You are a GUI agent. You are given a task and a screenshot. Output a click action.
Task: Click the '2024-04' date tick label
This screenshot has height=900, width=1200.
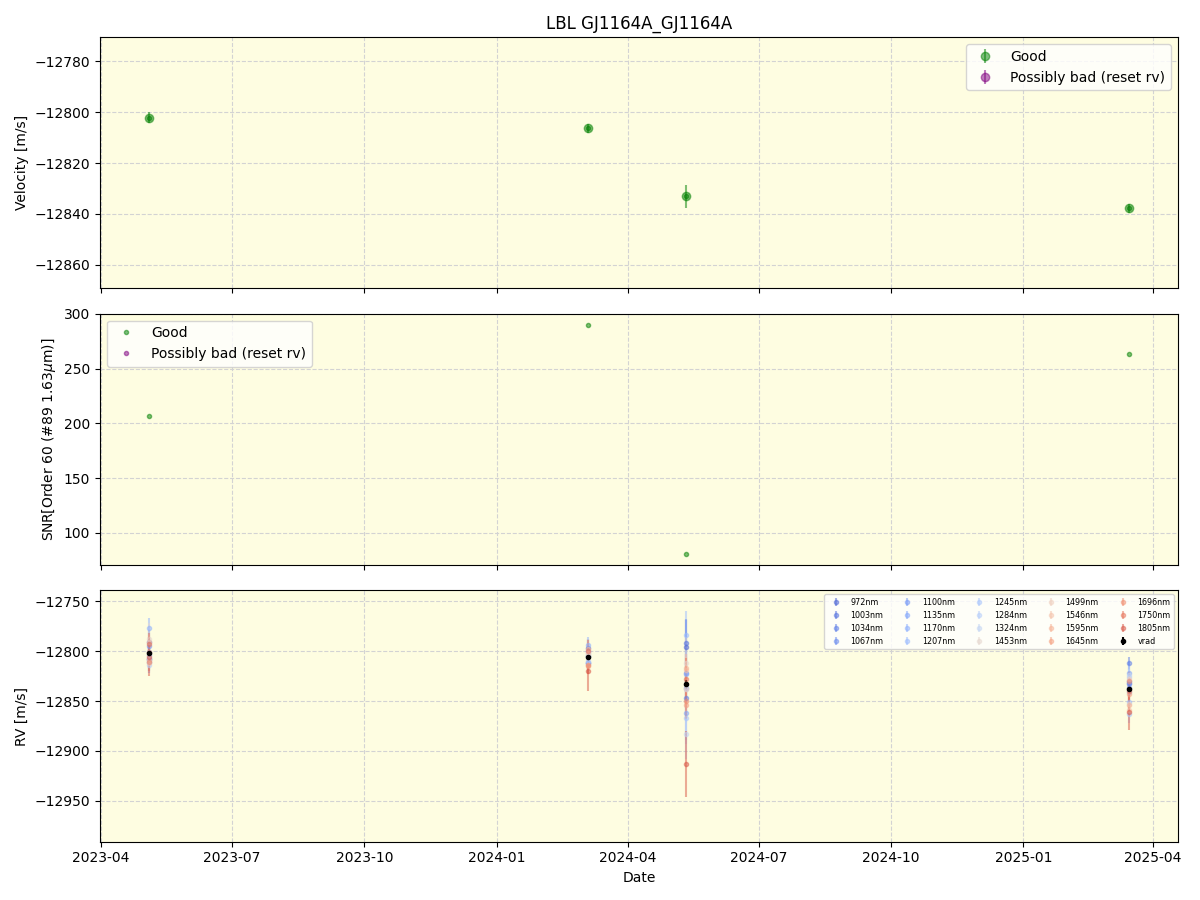(x=628, y=856)
